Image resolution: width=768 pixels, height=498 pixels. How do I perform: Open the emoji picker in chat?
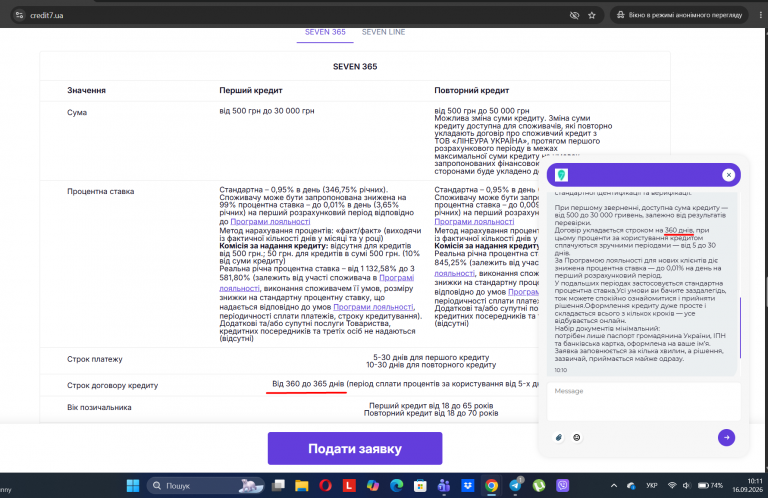[576, 437]
